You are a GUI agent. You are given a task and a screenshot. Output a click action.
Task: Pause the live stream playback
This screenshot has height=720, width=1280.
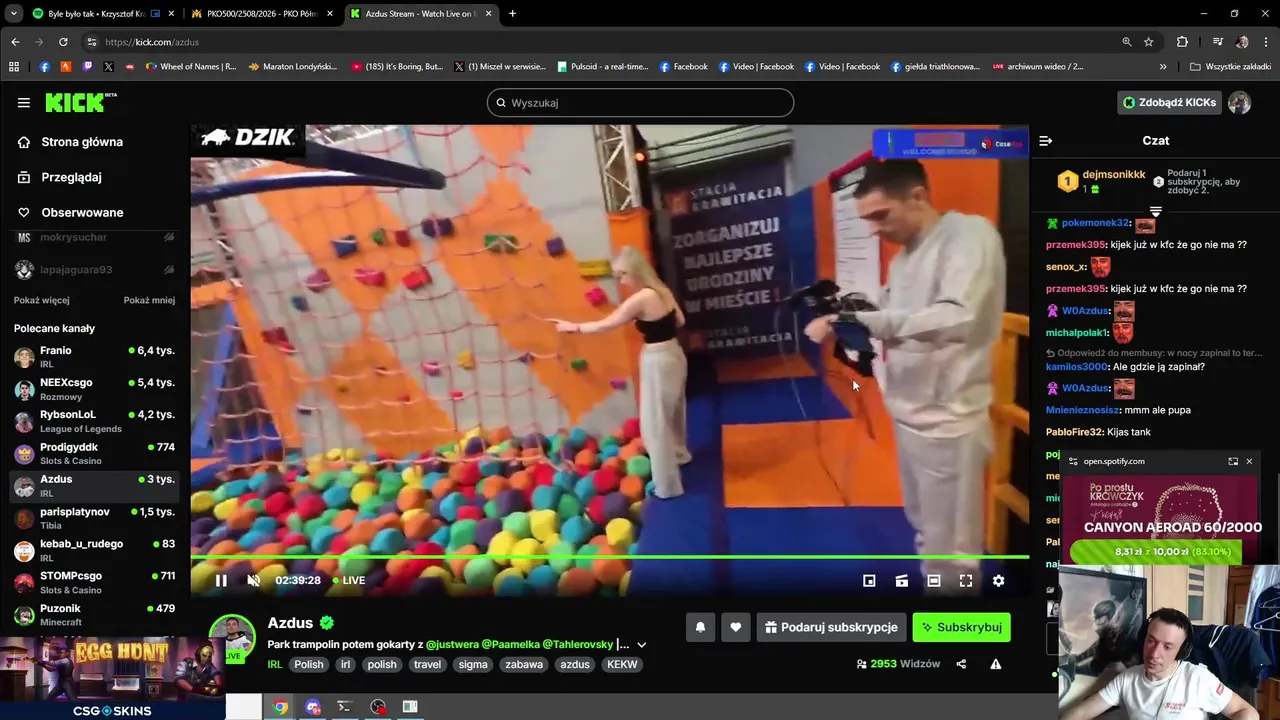tap(221, 580)
